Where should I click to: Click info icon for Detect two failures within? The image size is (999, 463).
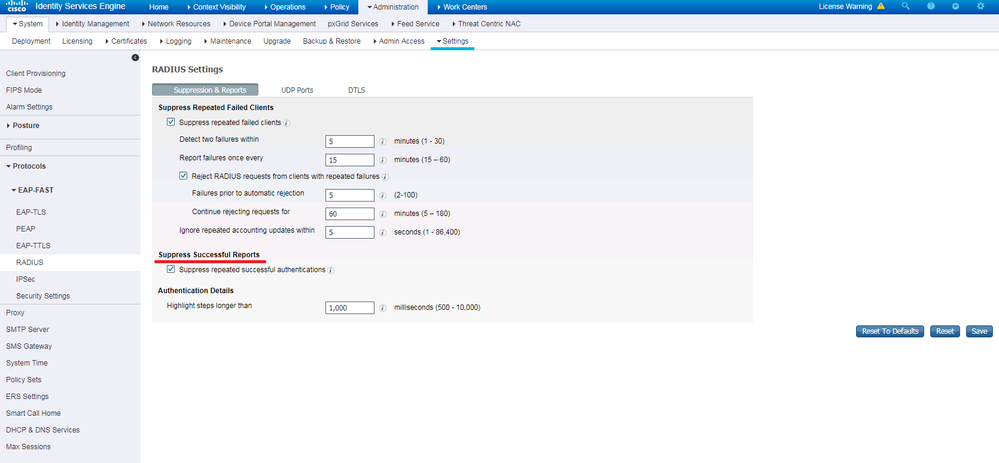click(383, 142)
